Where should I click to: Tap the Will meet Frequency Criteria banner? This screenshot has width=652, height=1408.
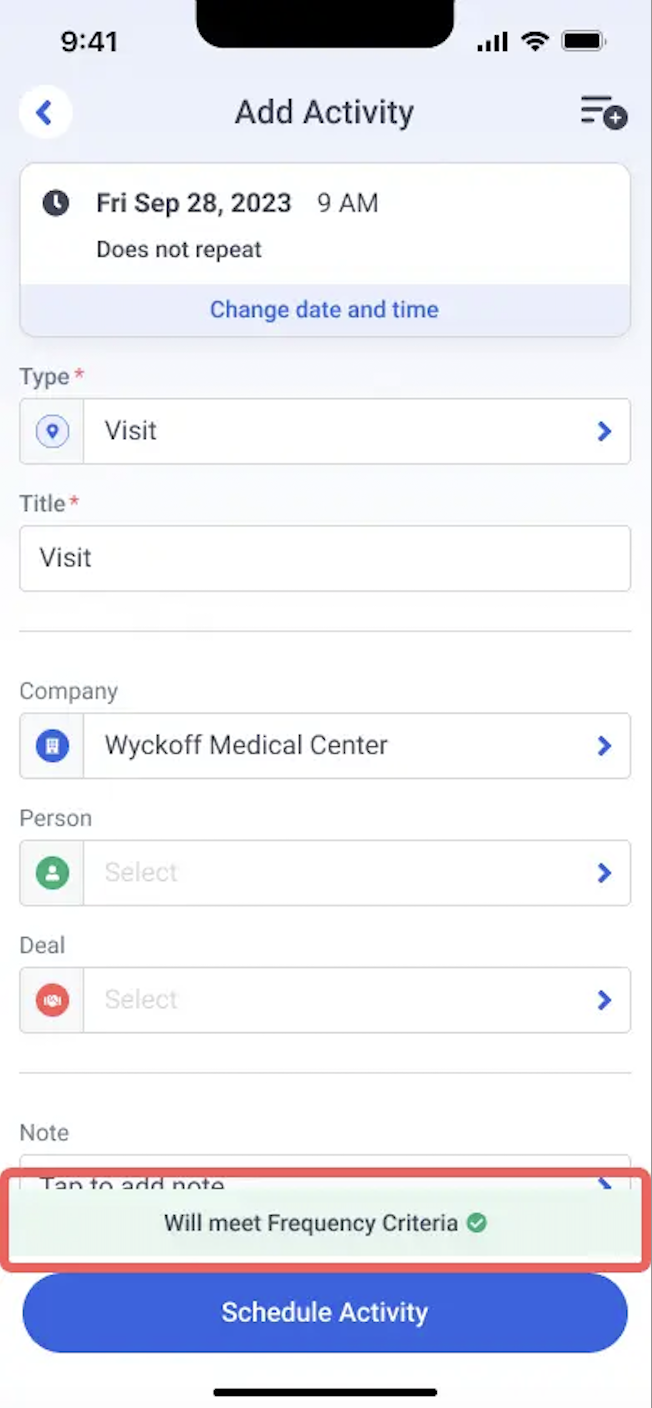point(325,1222)
